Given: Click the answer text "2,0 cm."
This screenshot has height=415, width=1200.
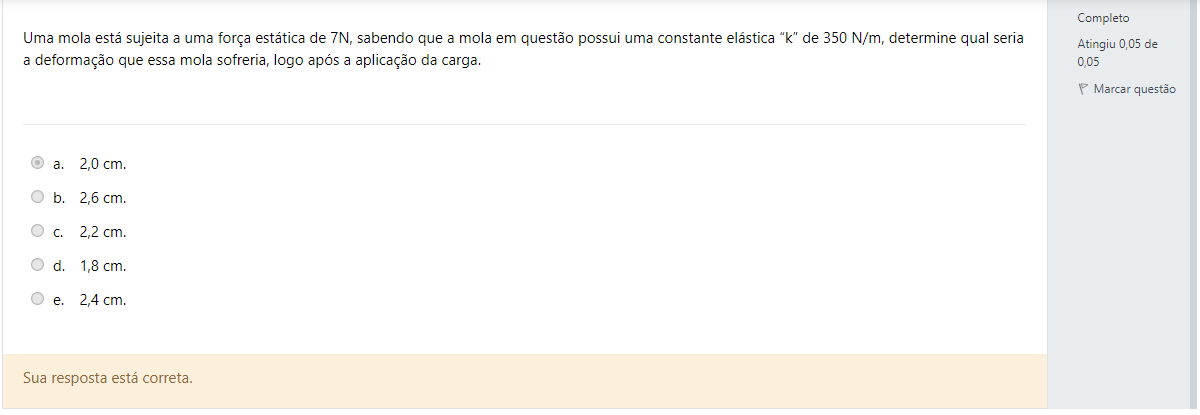Looking at the screenshot, I should click(x=102, y=163).
